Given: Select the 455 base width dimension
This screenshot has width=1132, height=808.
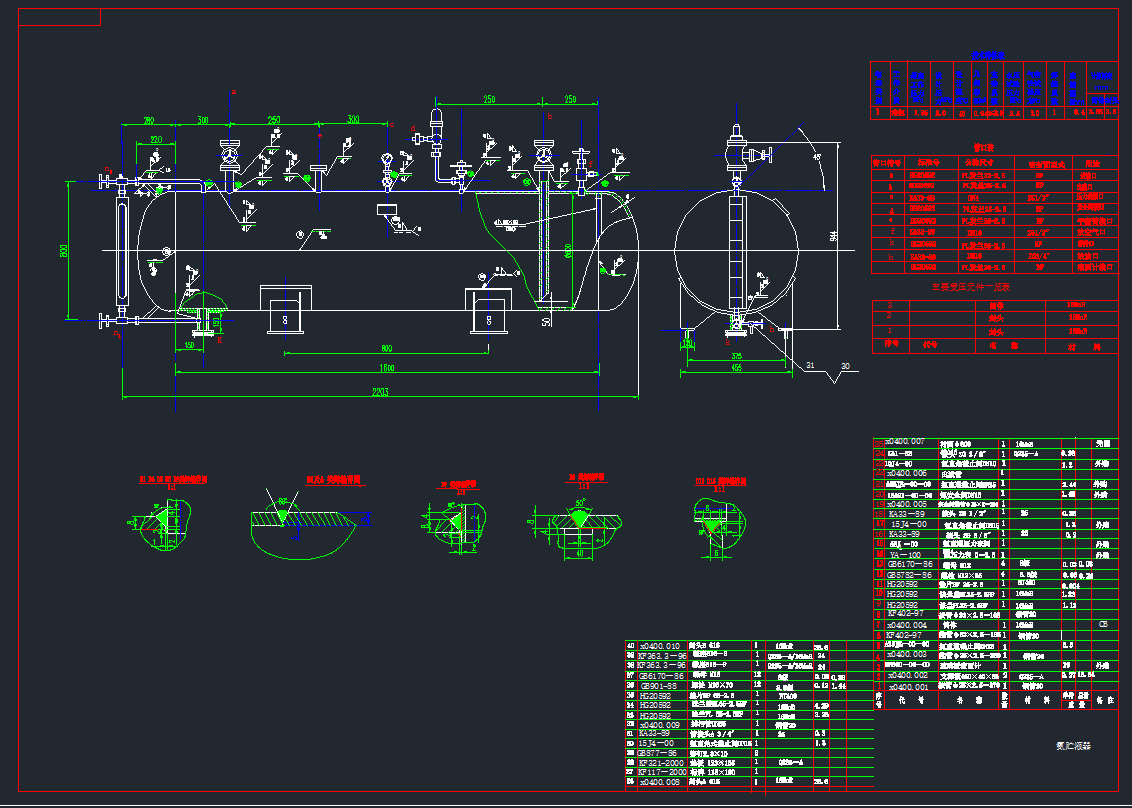Looking at the screenshot, I should (x=735, y=369).
